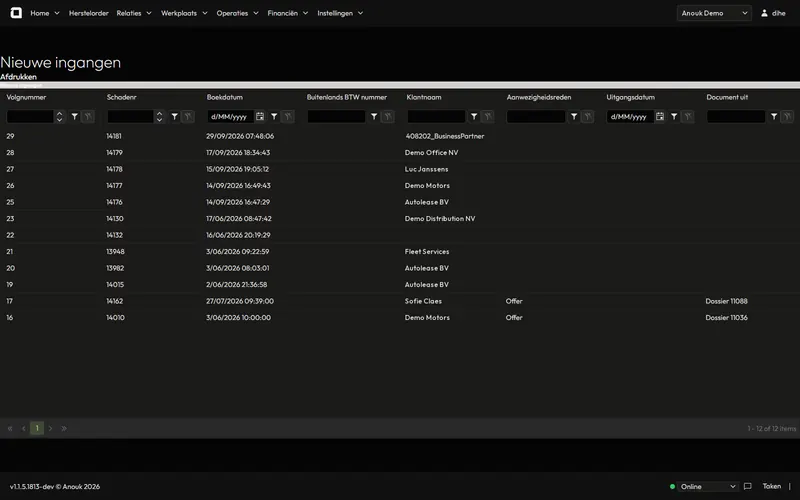Screen dimensions: 800x500
Task: Apply filter on the Uitgangsdatum column
Action: 674,117
